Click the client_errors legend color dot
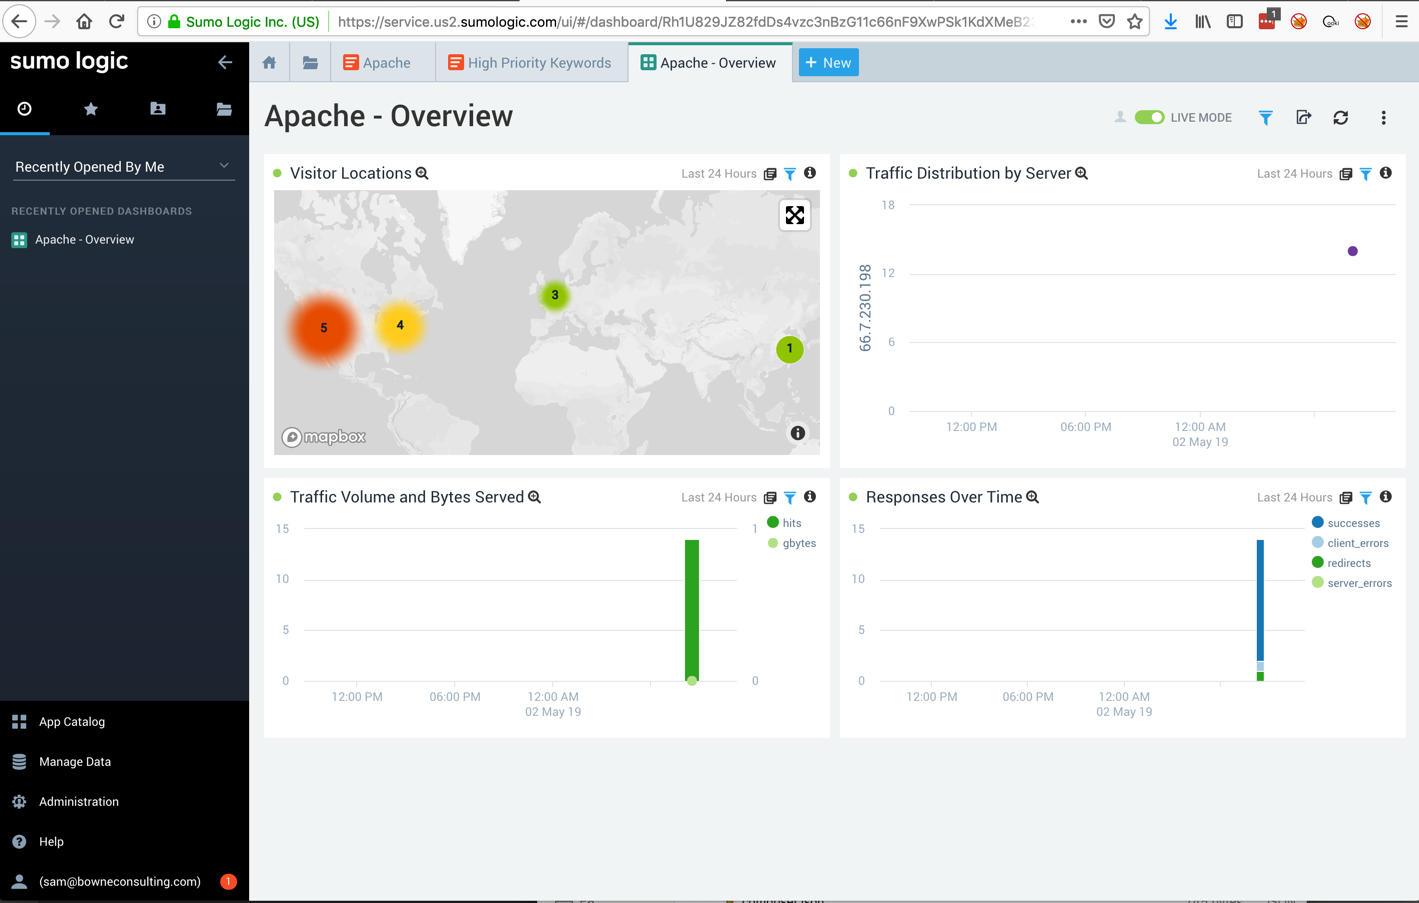 [x=1317, y=543]
